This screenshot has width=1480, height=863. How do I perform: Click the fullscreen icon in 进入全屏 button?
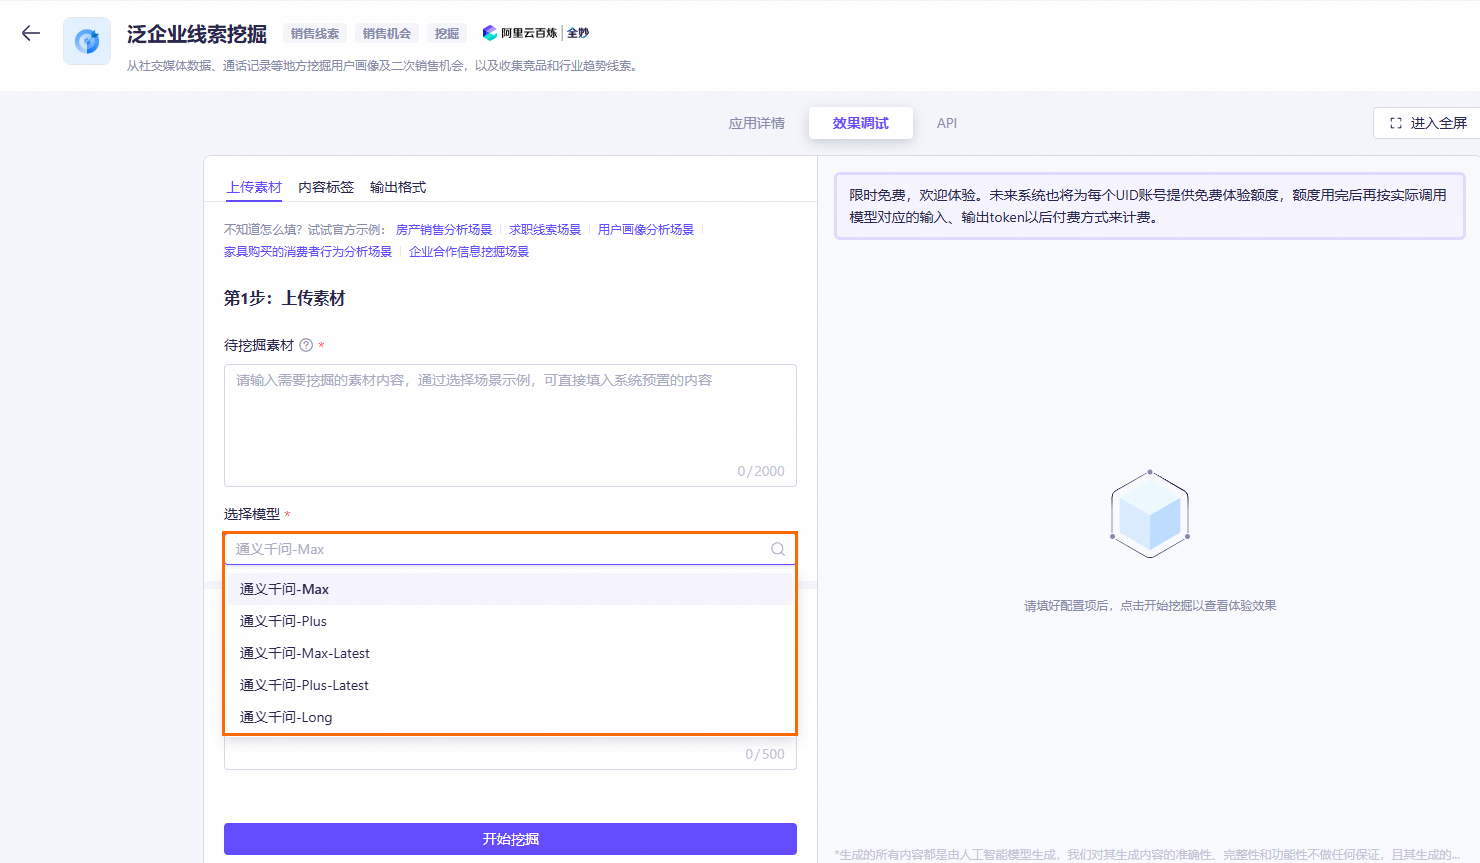[x=1396, y=123]
